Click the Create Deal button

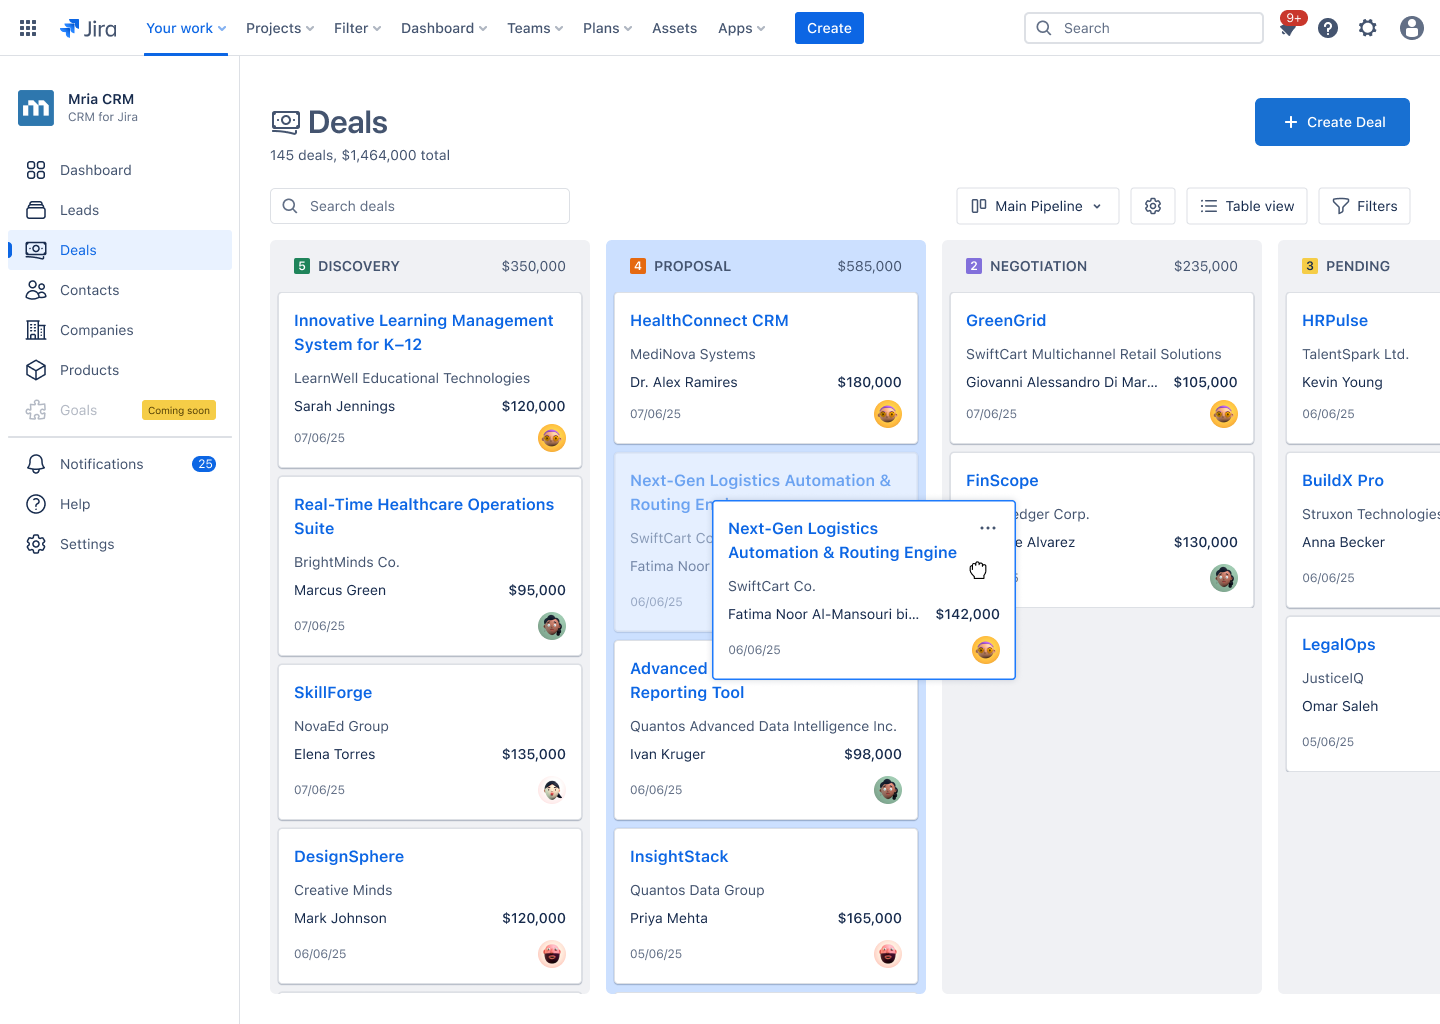pos(1332,122)
